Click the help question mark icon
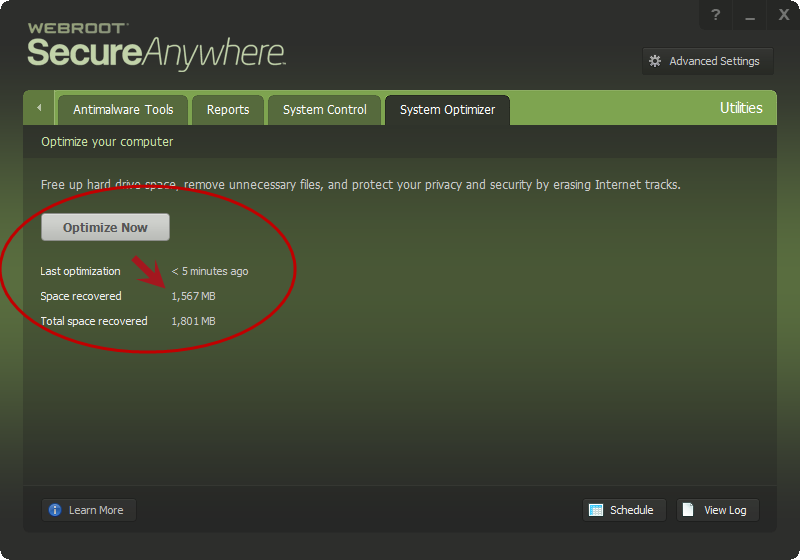The width and height of the screenshot is (800, 560). point(715,15)
